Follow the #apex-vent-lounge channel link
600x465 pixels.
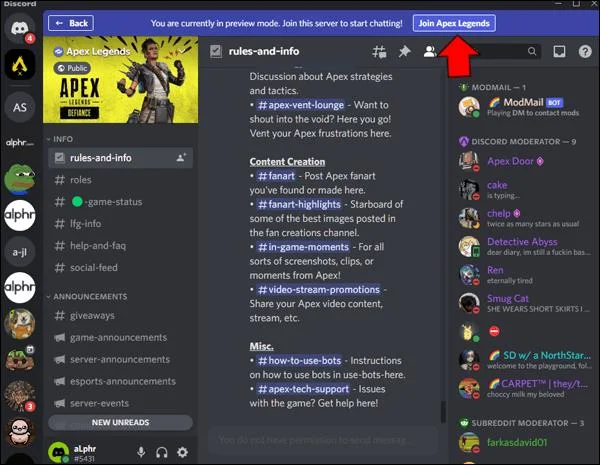(x=301, y=105)
